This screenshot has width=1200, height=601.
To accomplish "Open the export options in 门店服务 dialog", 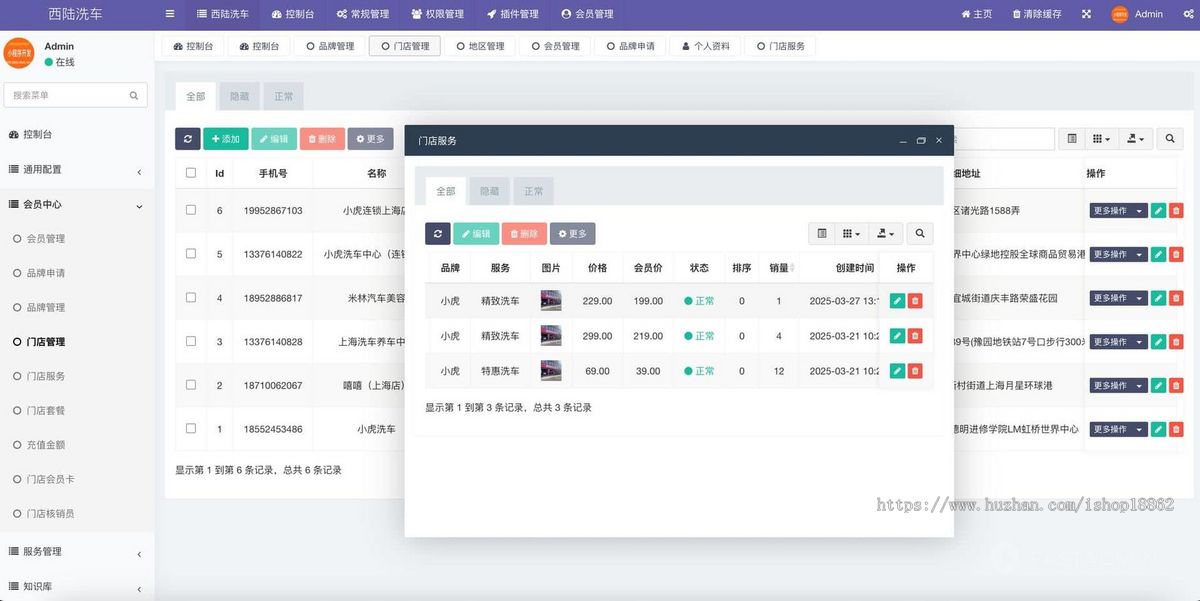I will click(x=884, y=233).
